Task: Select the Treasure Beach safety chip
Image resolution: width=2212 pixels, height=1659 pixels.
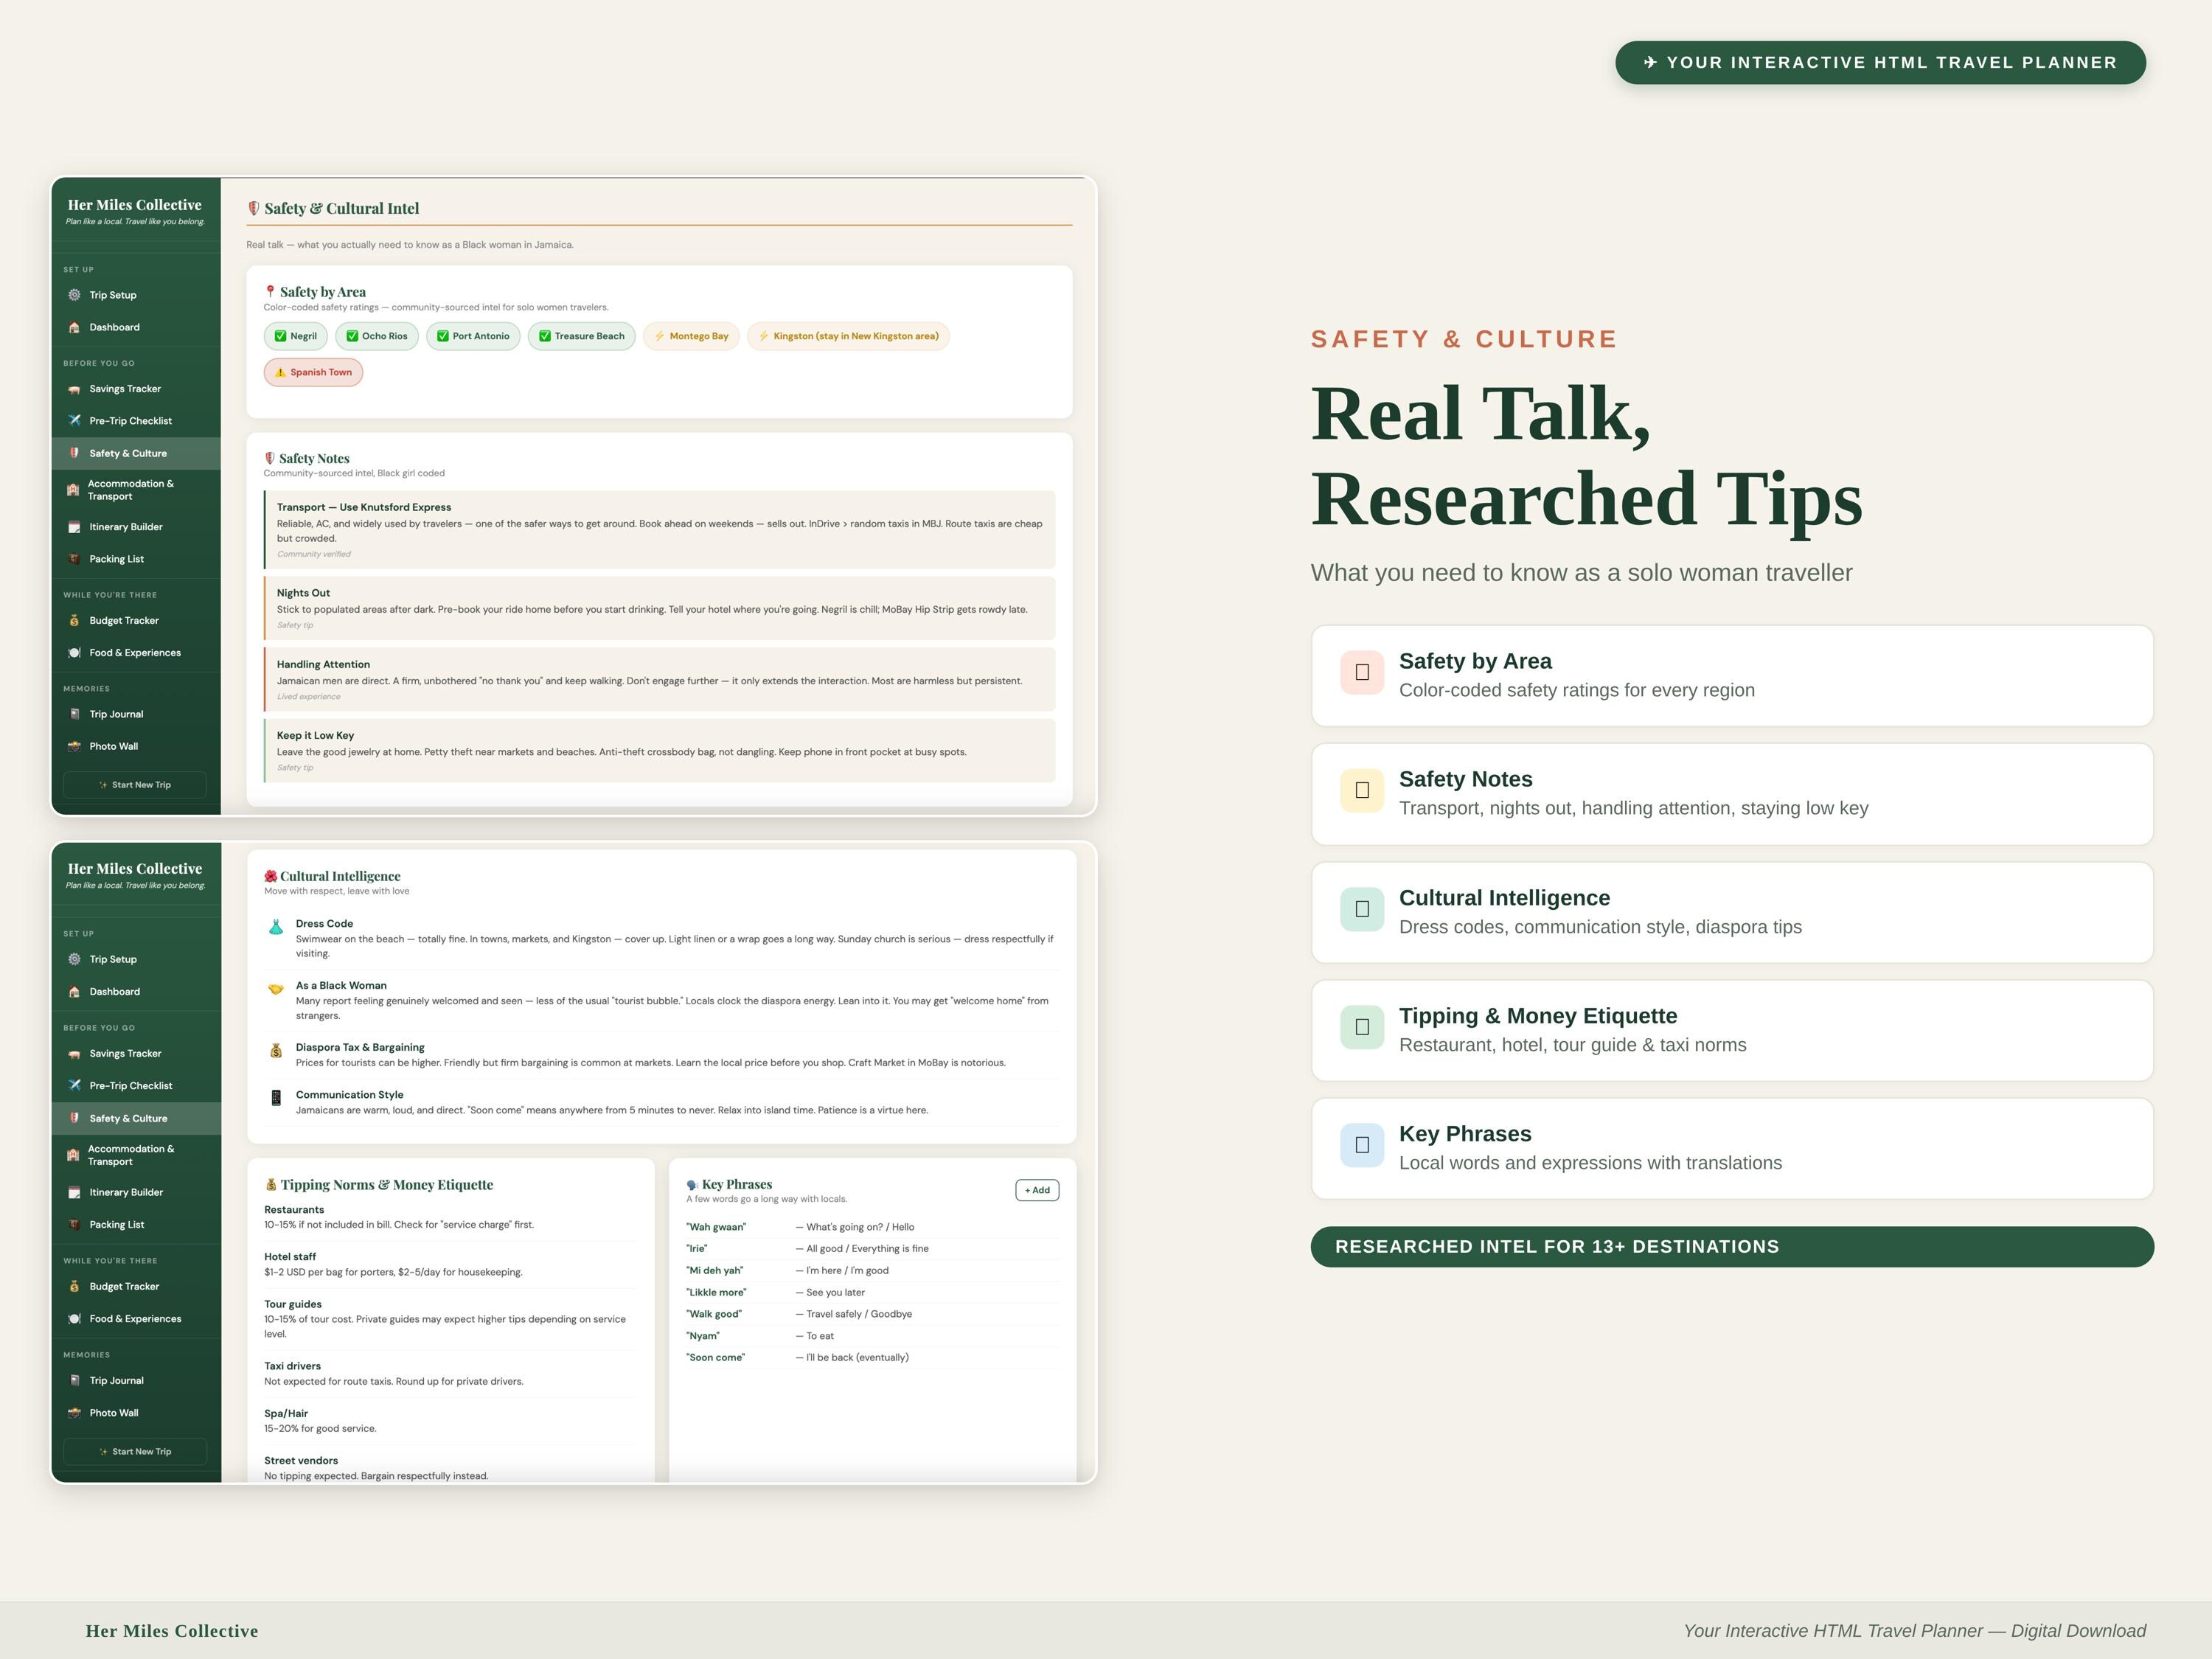Action: coord(581,336)
